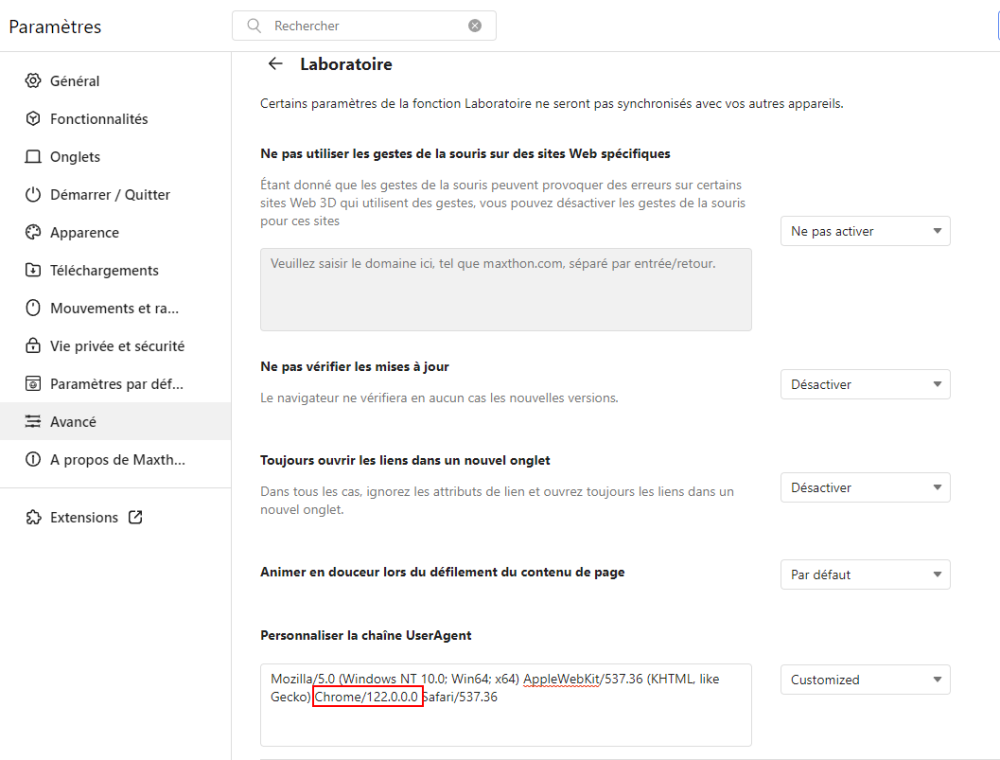Open the smooth scrolling 'Par défaut' dropdown
The height and width of the screenshot is (760, 1000).
865,575
